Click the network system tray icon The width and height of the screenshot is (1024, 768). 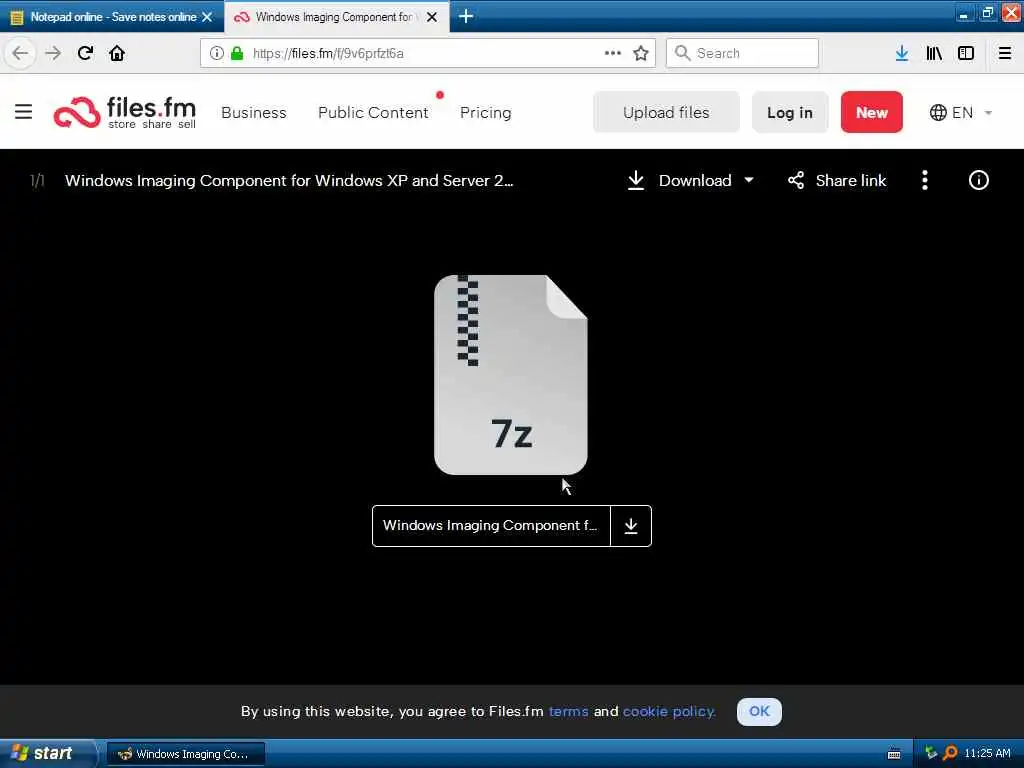coord(931,753)
